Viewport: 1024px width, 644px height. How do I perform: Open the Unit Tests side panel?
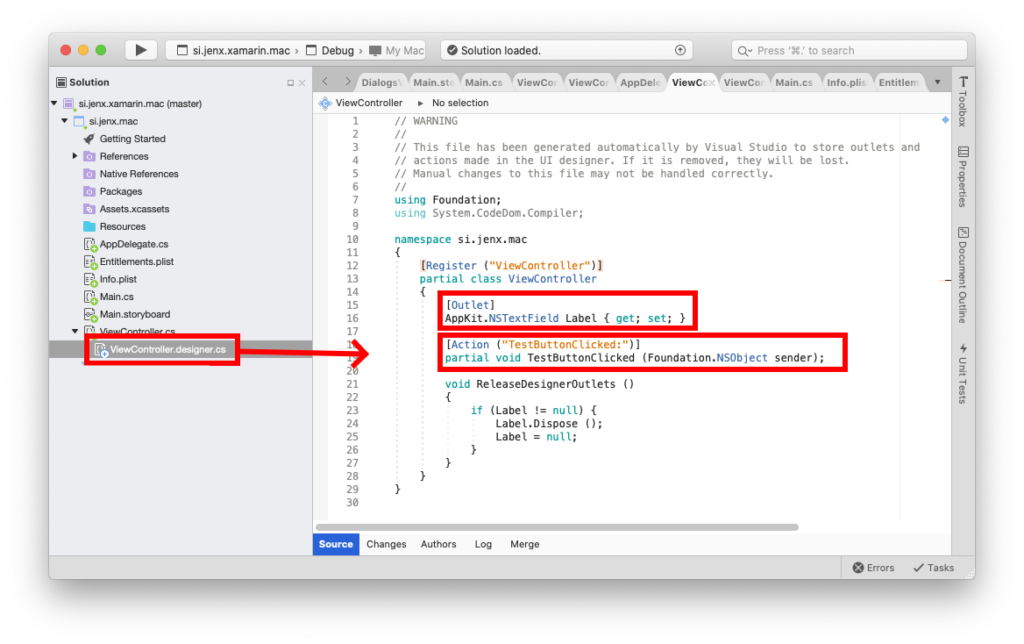[x=962, y=373]
